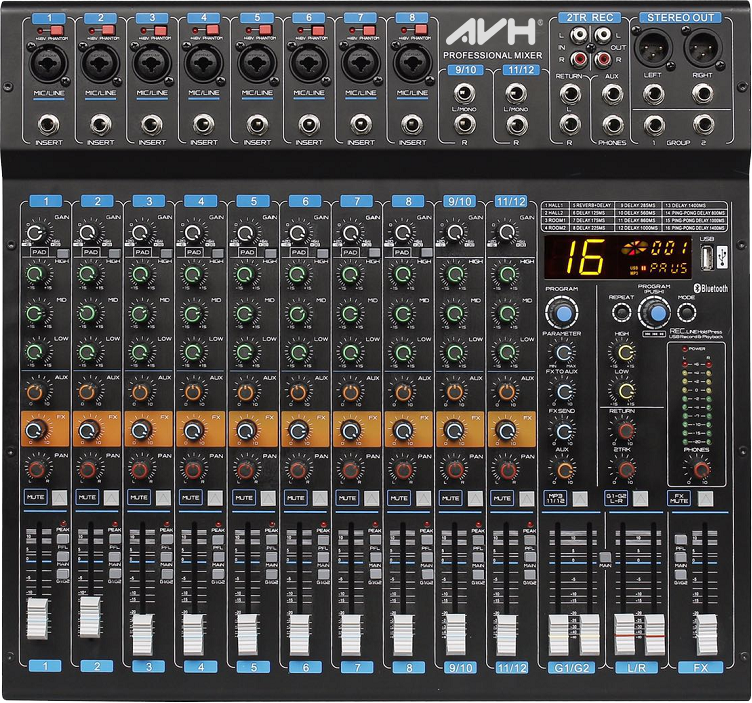This screenshot has height=703, width=752.
Task: Select the PHONES jack on top panel
Action: [x=612, y=125]
